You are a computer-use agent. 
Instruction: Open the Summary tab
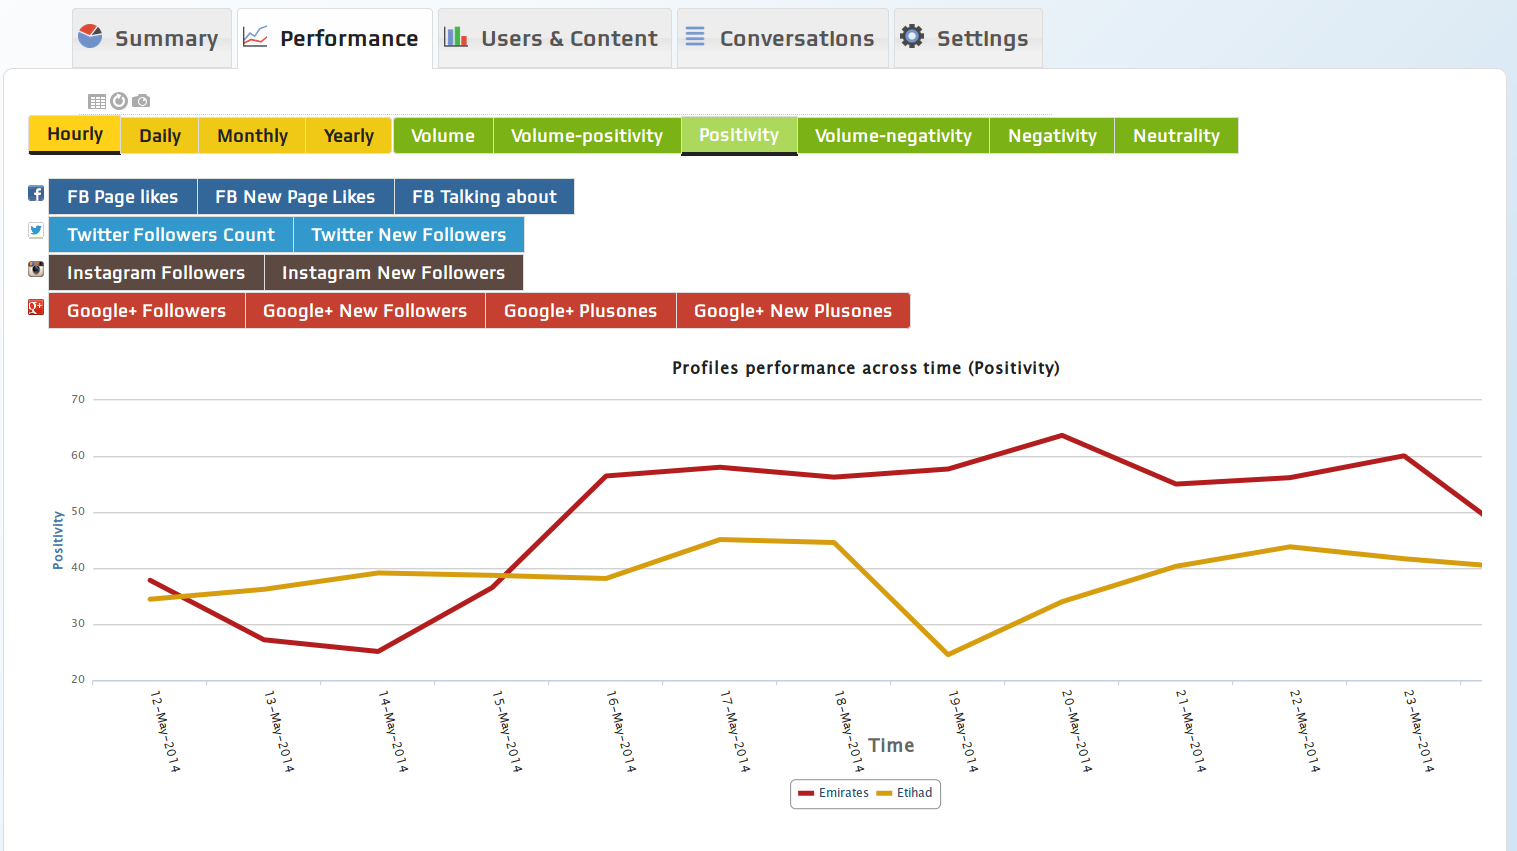pyautogui.click(x=152, y=39)
